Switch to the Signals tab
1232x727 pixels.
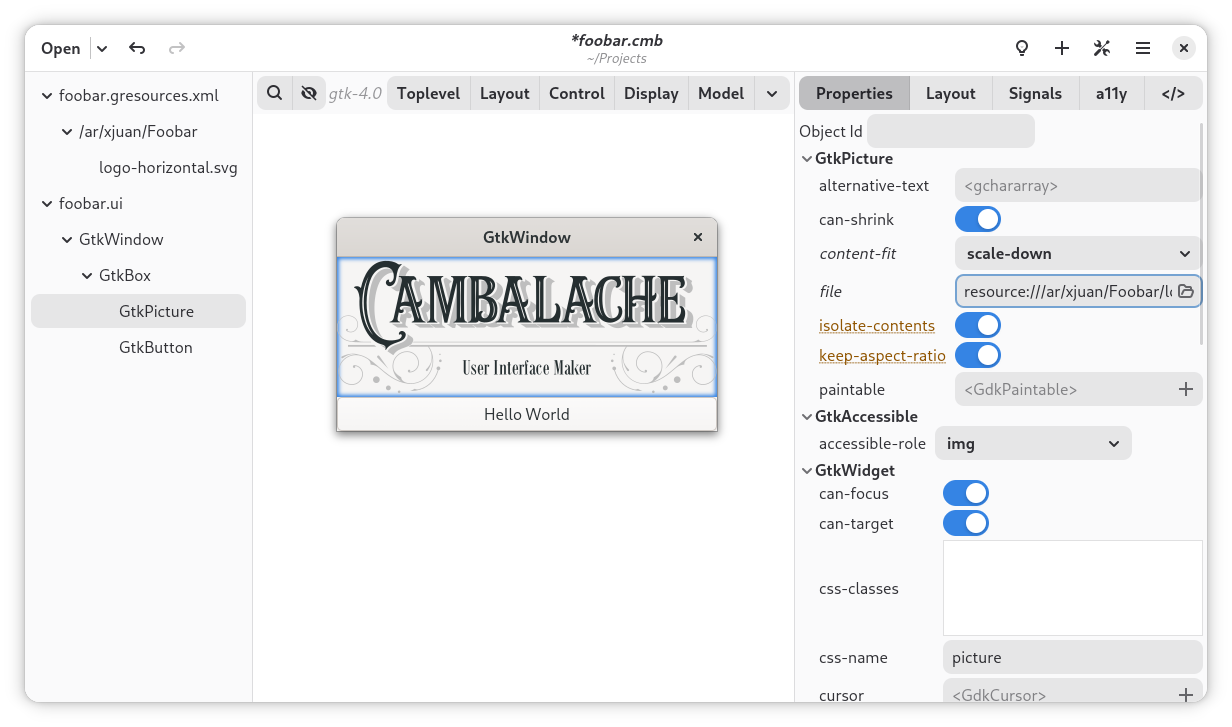pos(1035,93)
